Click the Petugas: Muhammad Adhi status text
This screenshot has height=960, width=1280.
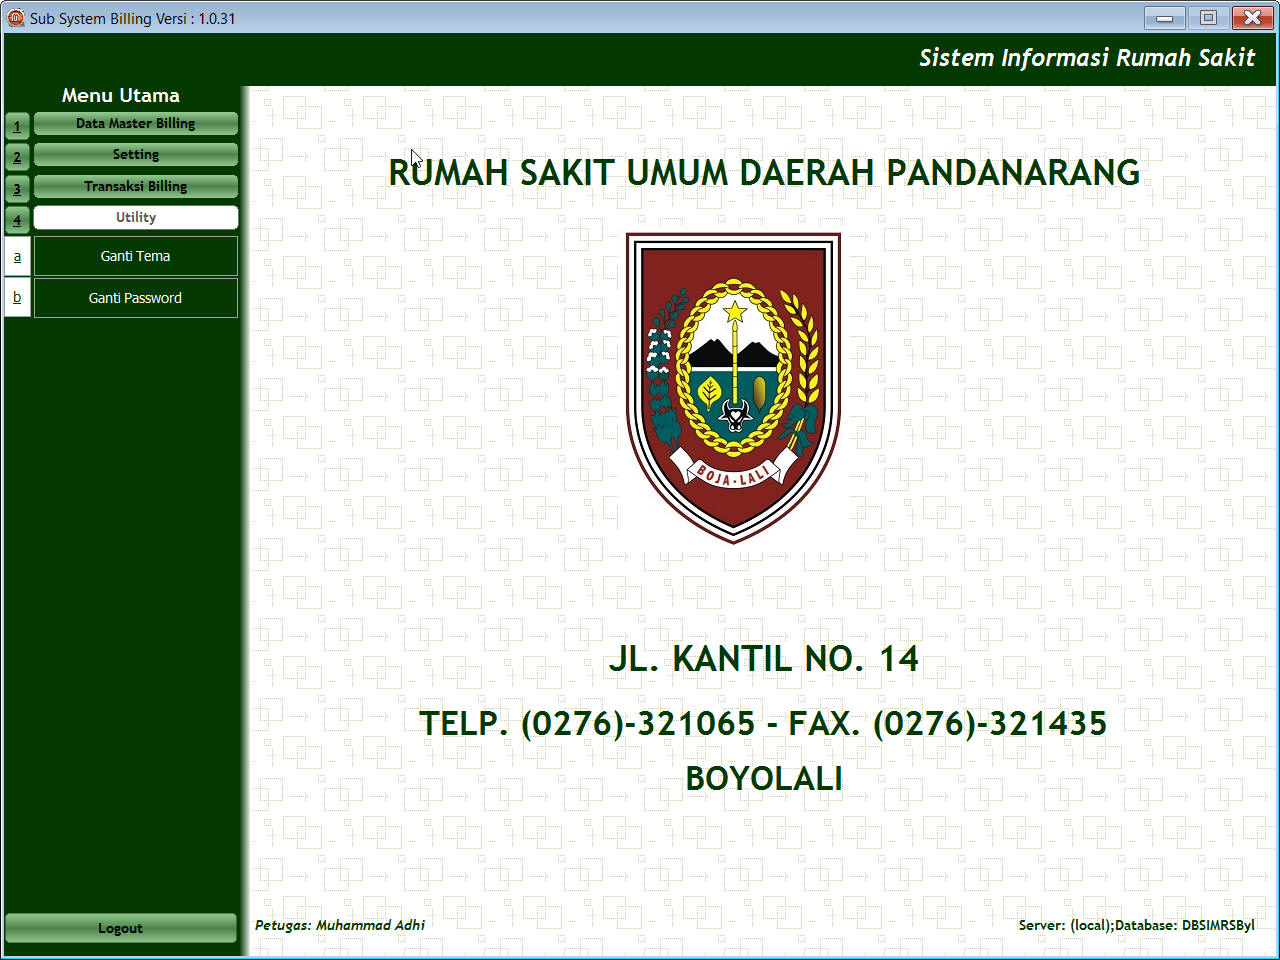pos(340,925)
